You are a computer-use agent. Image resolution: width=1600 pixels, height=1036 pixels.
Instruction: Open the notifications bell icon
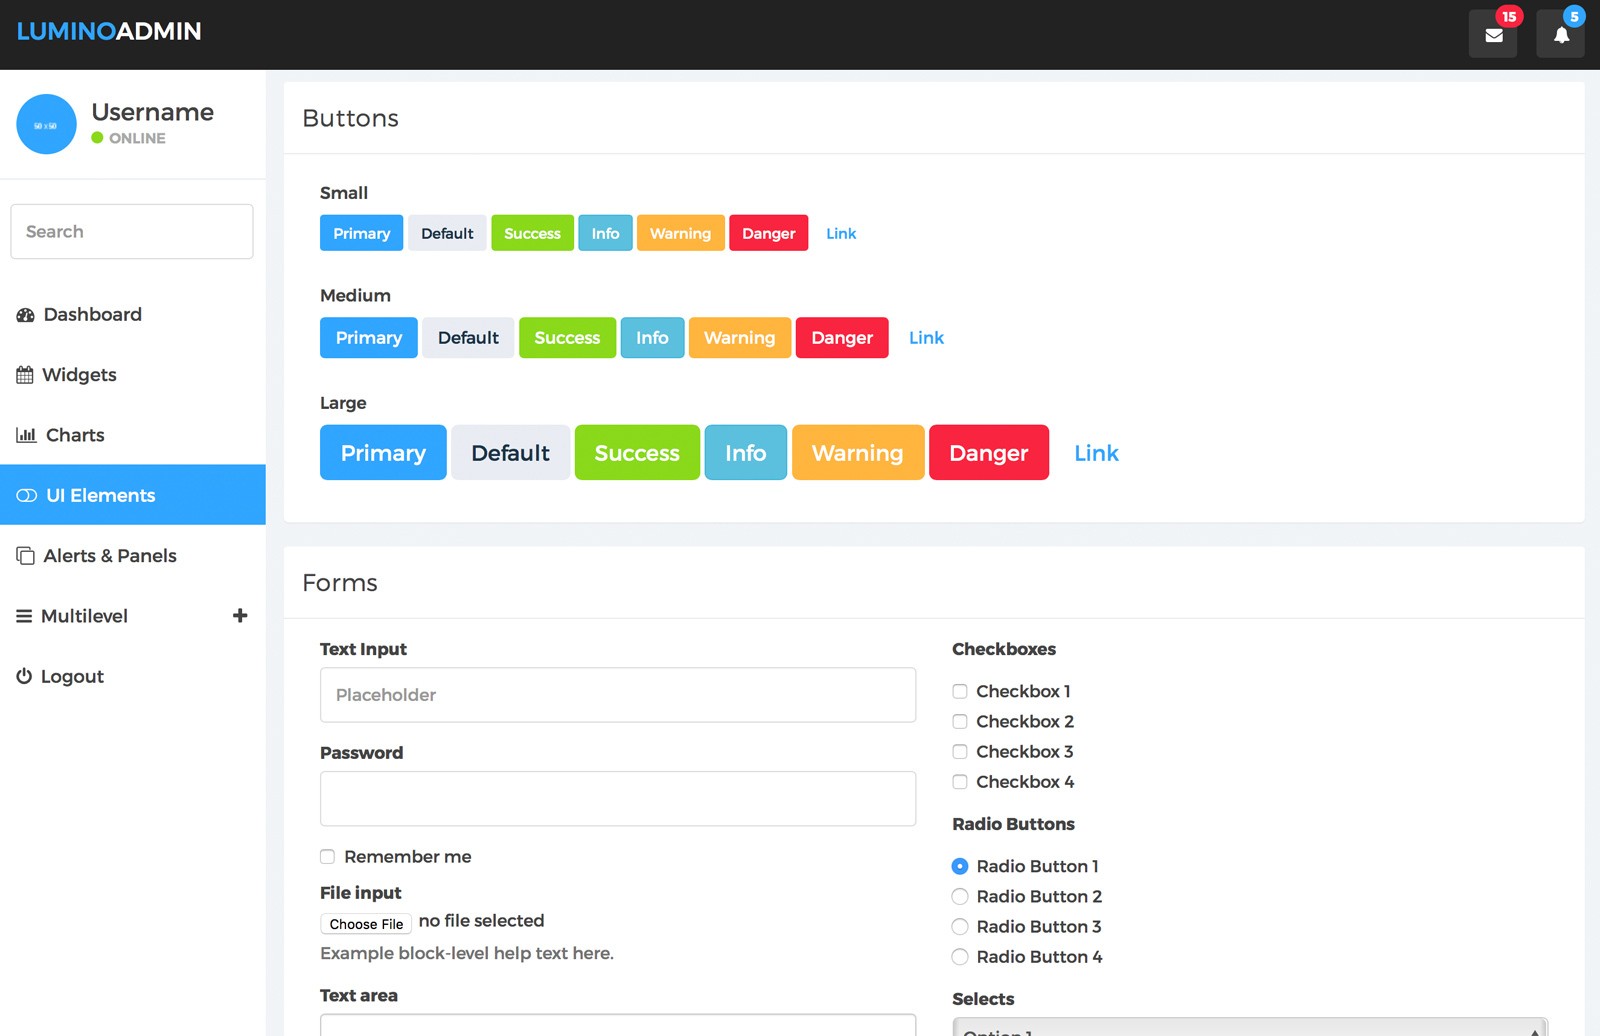click(1560, 35)
